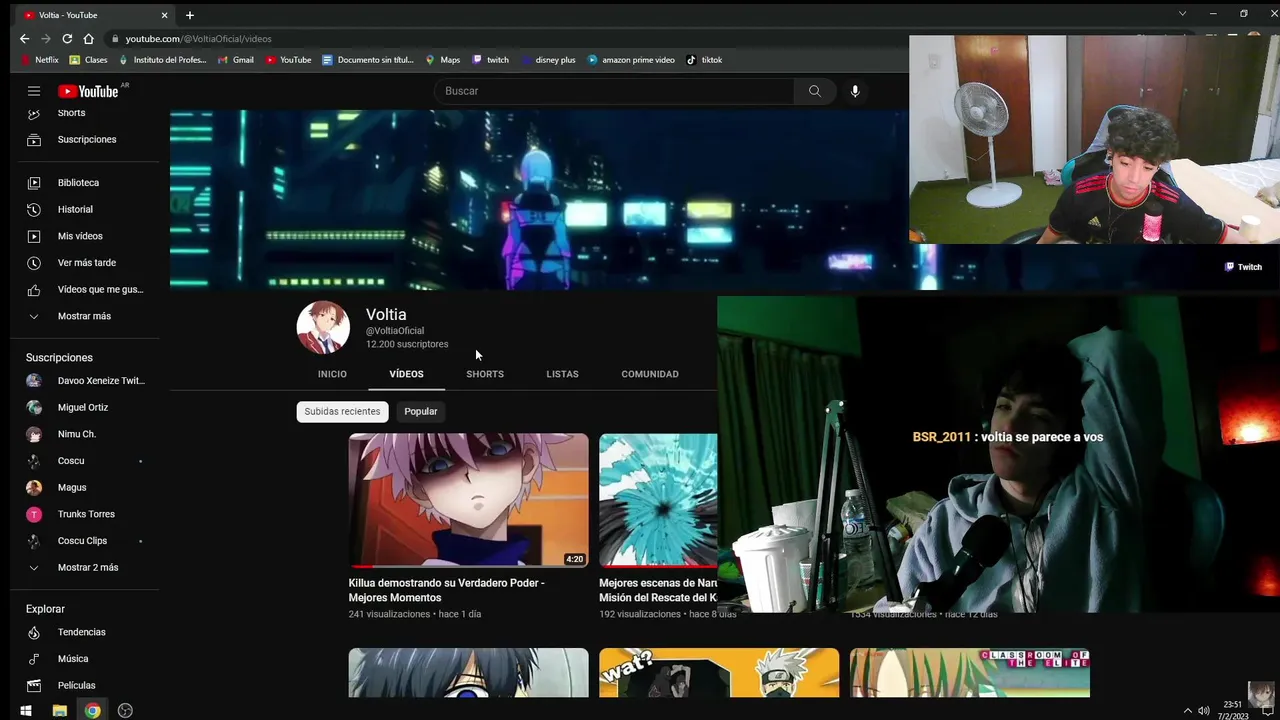Click the browser back arrow
Viewport: 1280px width, 720px height.
tap(24, 38)
